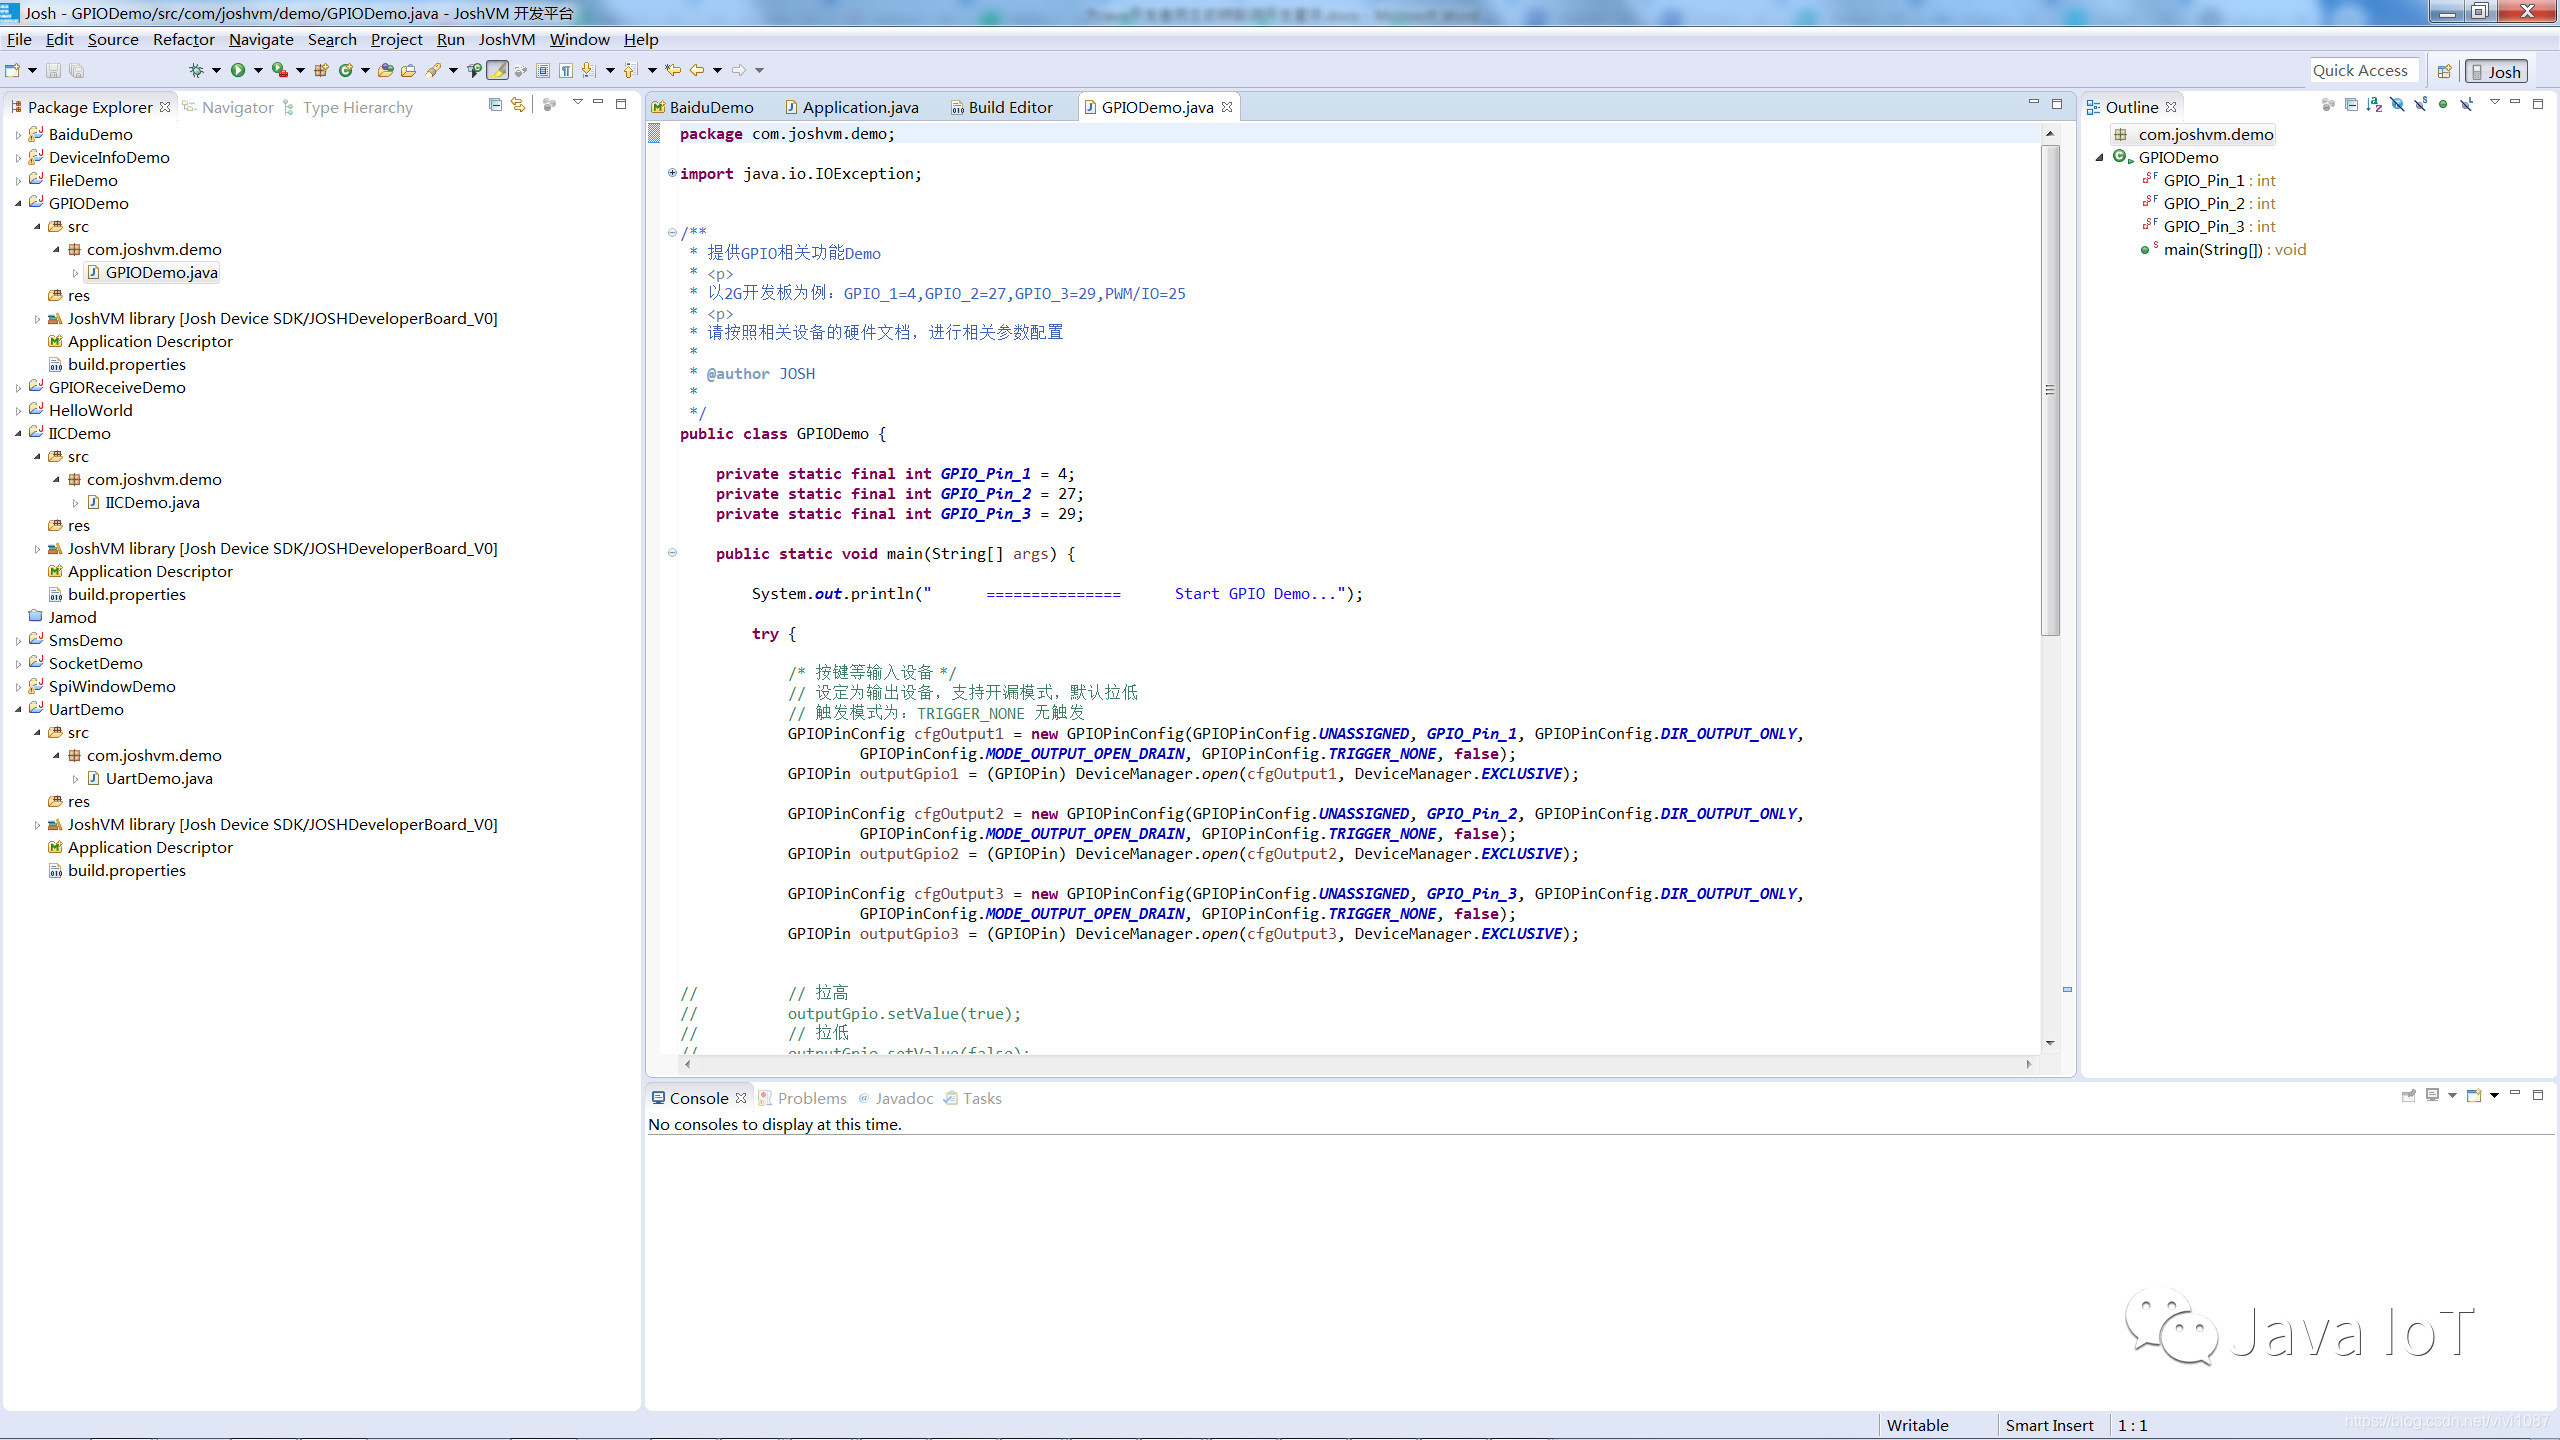
Task: Click the editor vertical scrollbar thumb
Action: pos(2050,390)
